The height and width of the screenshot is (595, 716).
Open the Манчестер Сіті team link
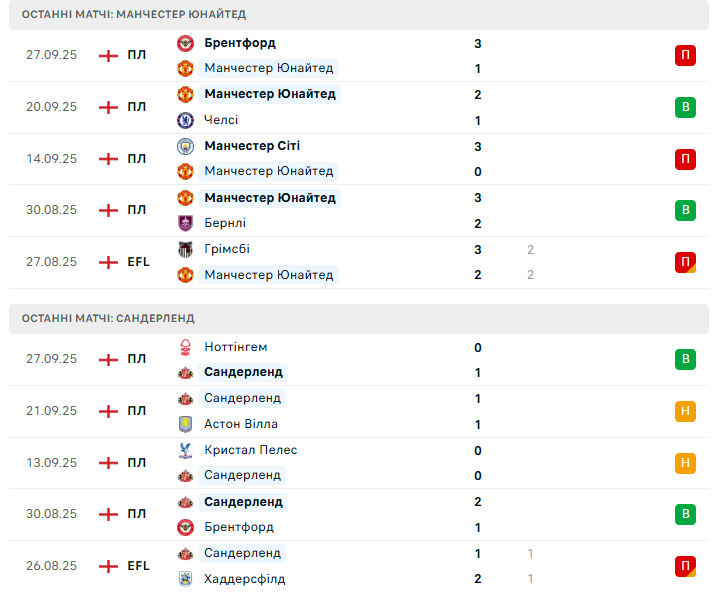pyautogui.click(x=252, y=146)
